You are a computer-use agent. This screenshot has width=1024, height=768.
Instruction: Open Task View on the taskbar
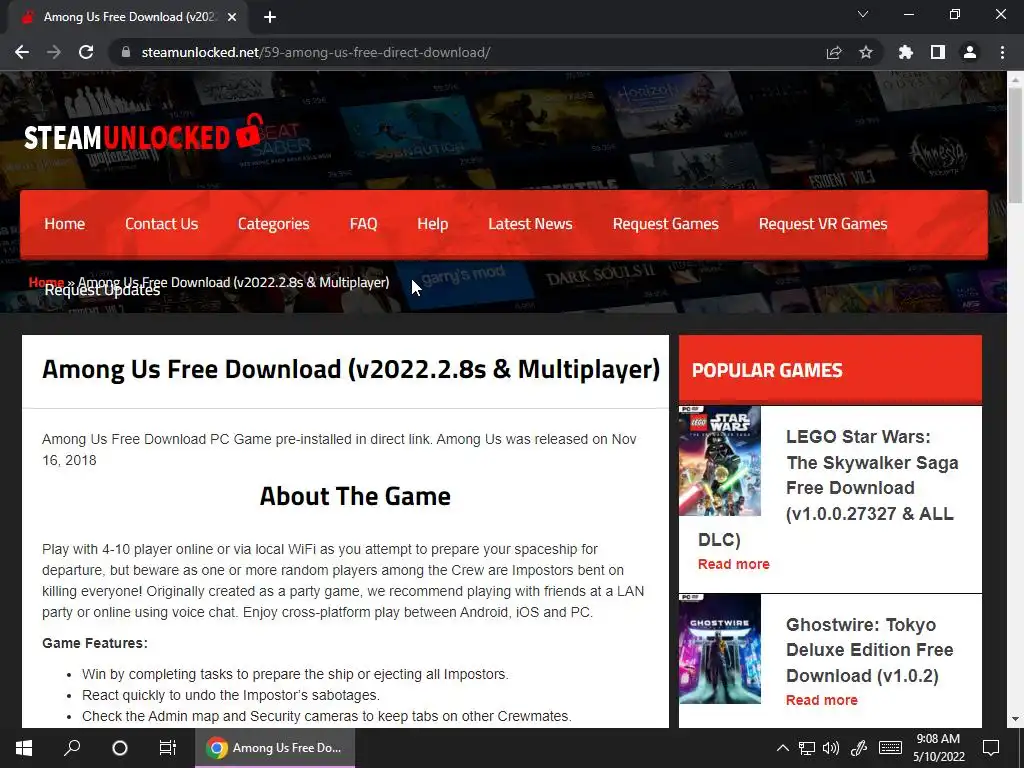(168, 748)
